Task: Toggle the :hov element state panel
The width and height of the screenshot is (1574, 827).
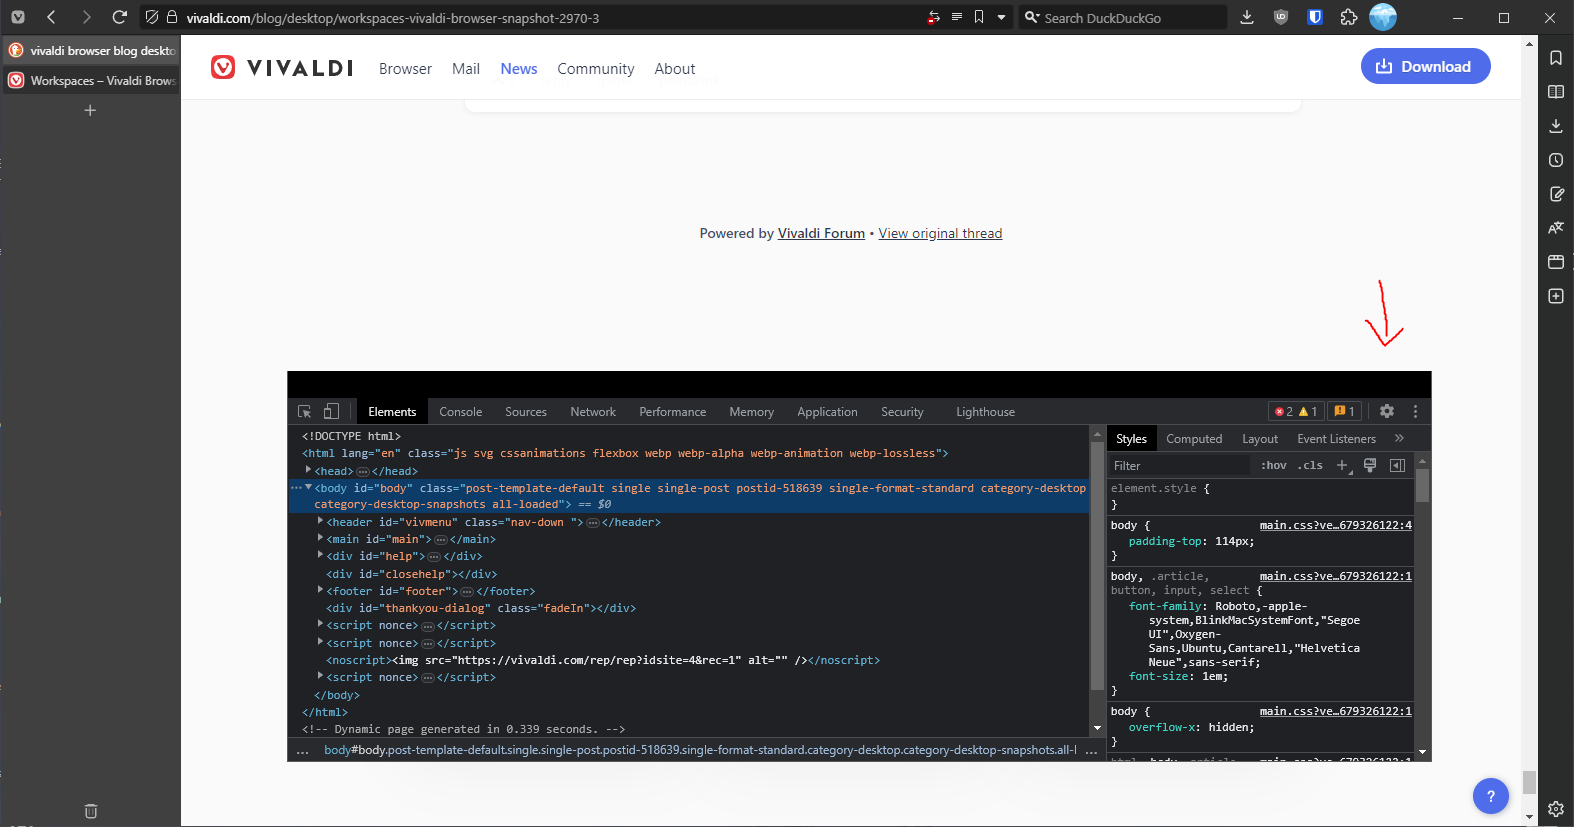Action: 1273,465
